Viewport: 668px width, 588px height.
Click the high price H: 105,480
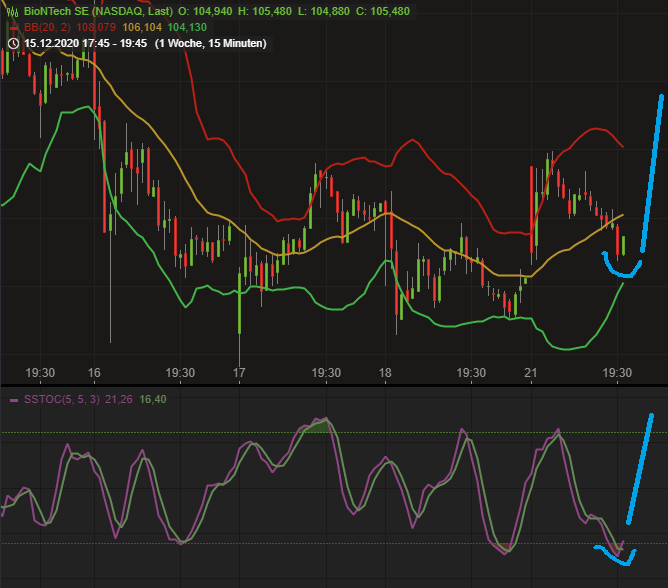[265, 12]
